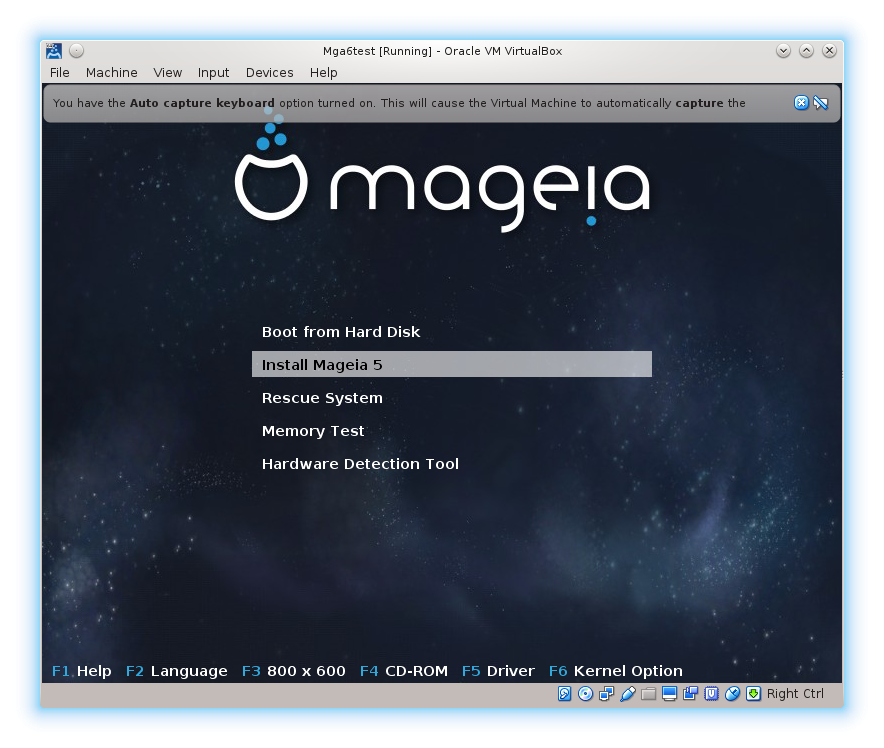
Task: Close the VirtualBox window
Action: (x=829, y=51)
